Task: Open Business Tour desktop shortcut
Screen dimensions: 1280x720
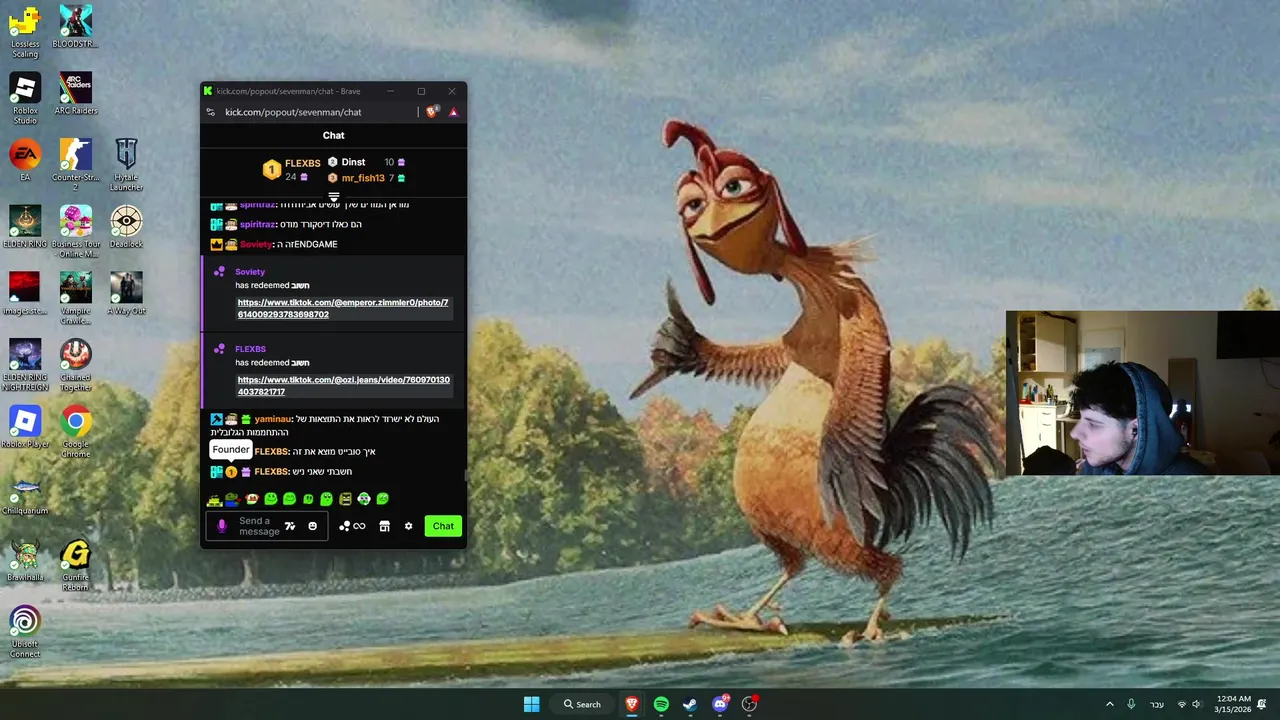Action: 75,232
